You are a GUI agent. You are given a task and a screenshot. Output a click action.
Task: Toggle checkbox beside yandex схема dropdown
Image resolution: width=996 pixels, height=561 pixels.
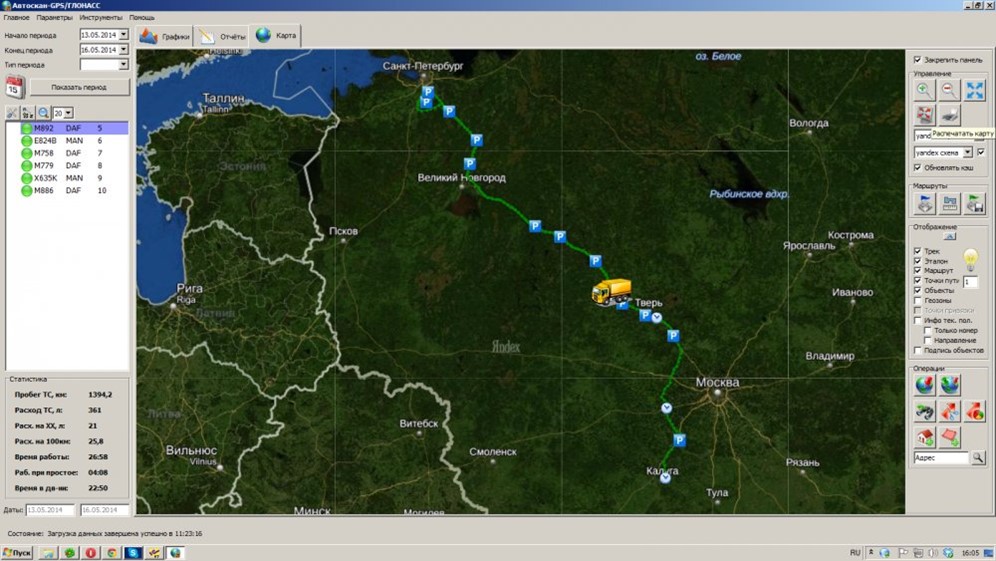(981, 152)
